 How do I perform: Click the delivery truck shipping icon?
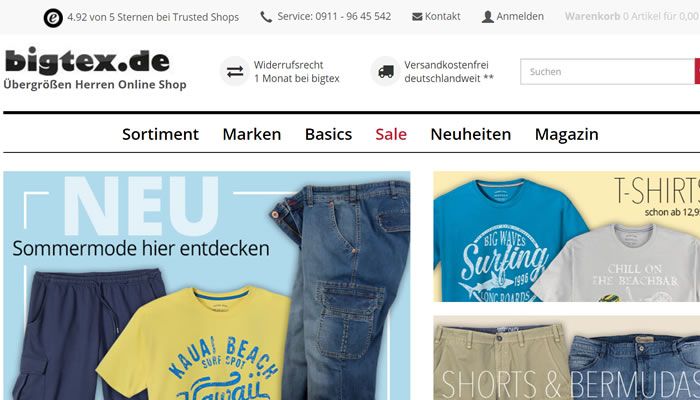pyautogui.click(x=386, y=71)
